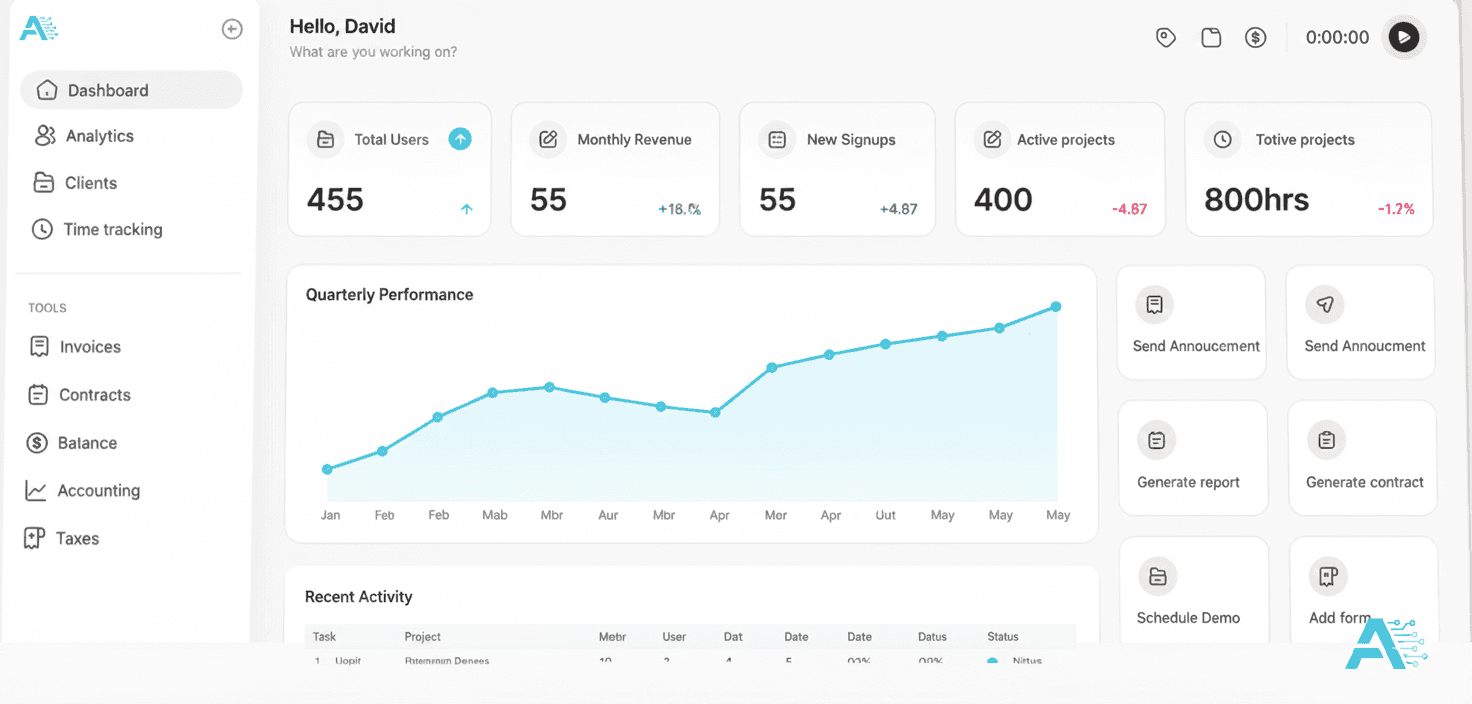The height and width of the screenshot is (704, 1472).
Task: Click the Taxes receipt icon
Action: coord(37,538)
